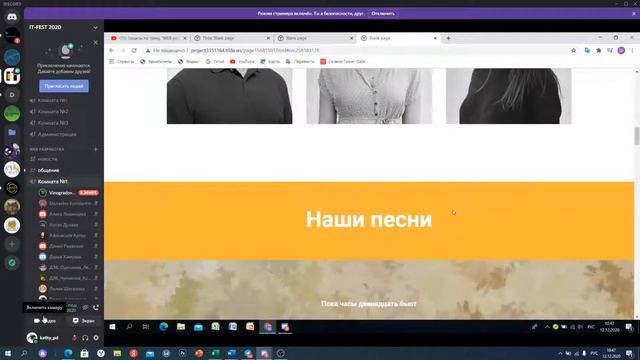Click the Chrome address bar URL
640x360 pixels.
tap(255, 50)
